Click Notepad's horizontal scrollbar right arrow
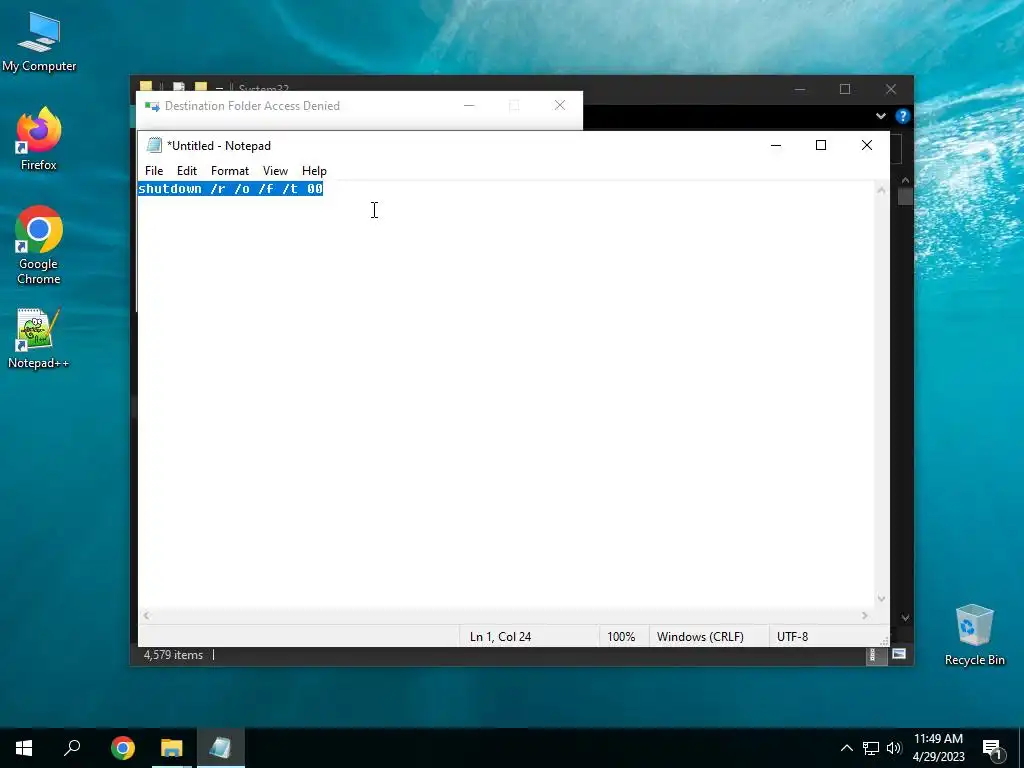This screenshot has height=768, width=1024. tap(865, 615)
